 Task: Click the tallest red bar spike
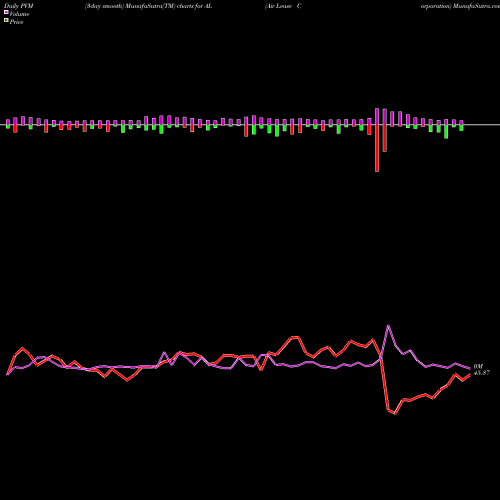tap(377, 148)
